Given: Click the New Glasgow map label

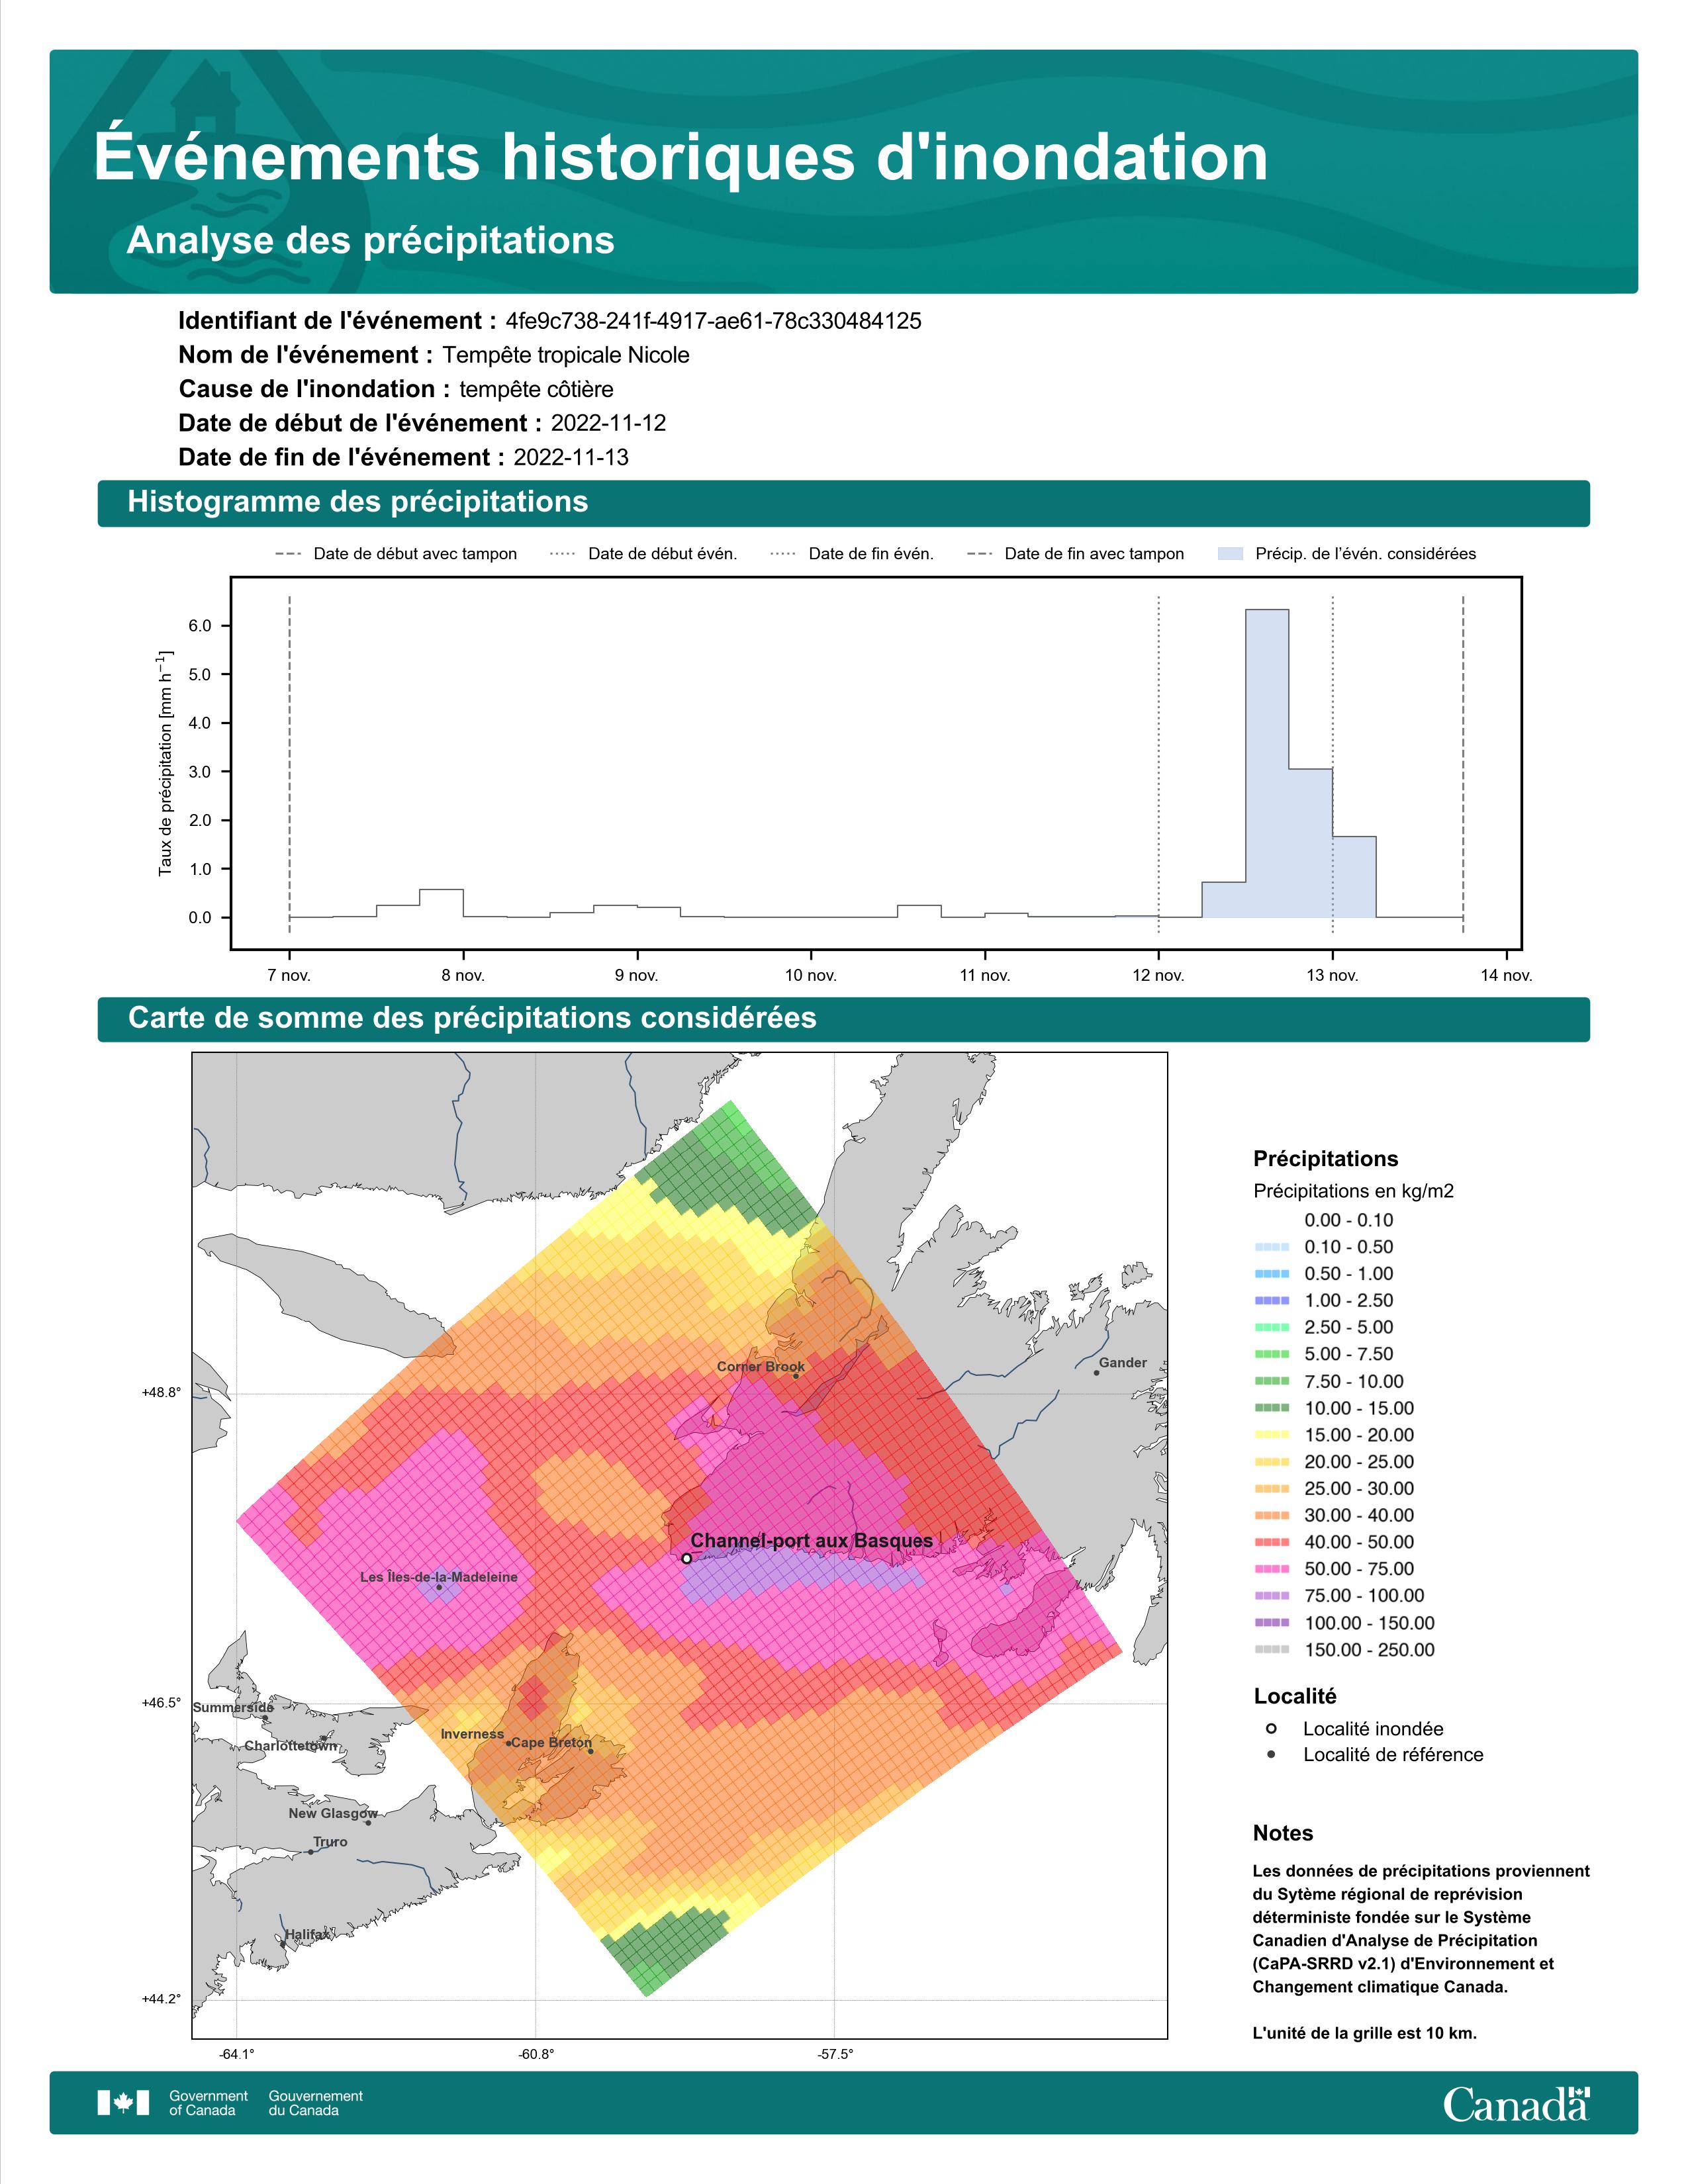Looking at the screenshot, I should tap(333, 1813).
